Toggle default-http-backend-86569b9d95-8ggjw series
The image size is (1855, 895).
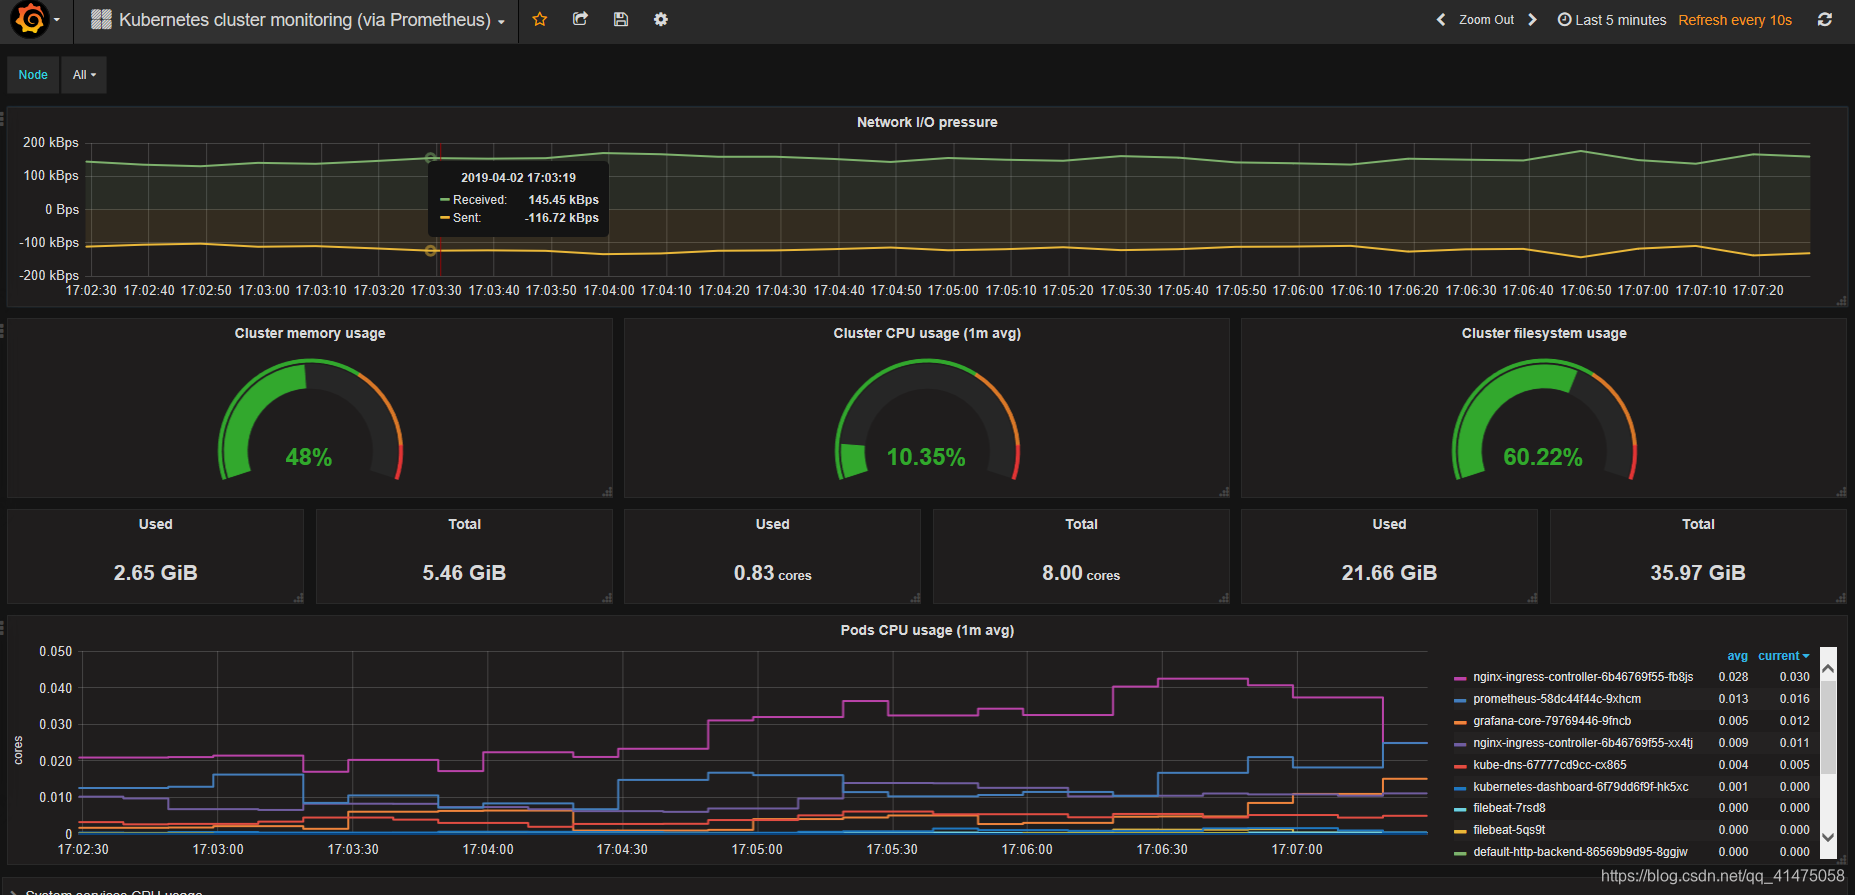click(x=1580, y=852)
